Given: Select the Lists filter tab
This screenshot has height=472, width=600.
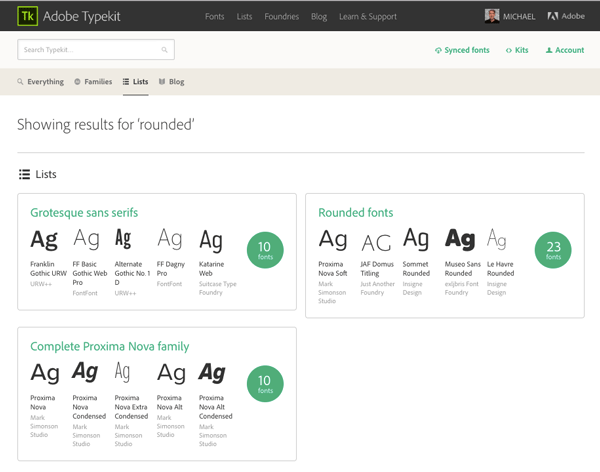Looking at the screenshot, I should coord(135,82).
